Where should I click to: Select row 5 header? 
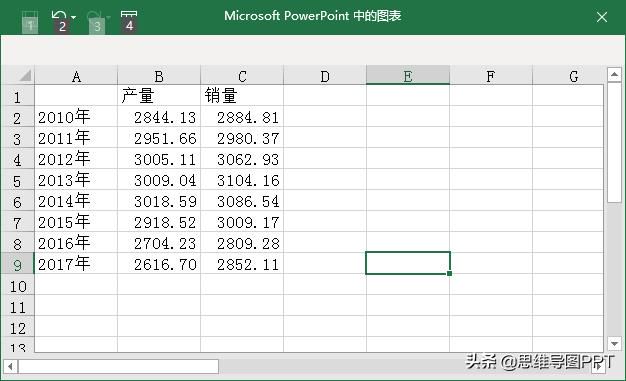pyautogui.click(x=18, y=180)
